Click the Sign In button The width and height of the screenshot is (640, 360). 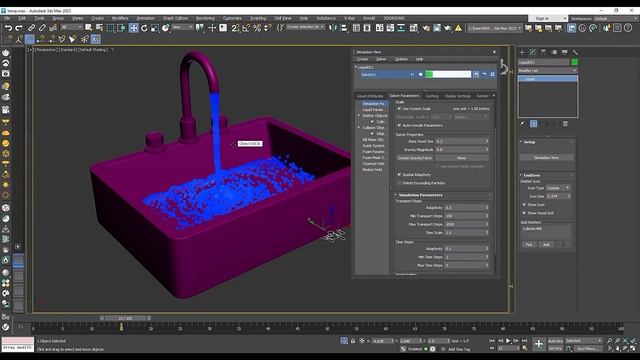point(547,18)
